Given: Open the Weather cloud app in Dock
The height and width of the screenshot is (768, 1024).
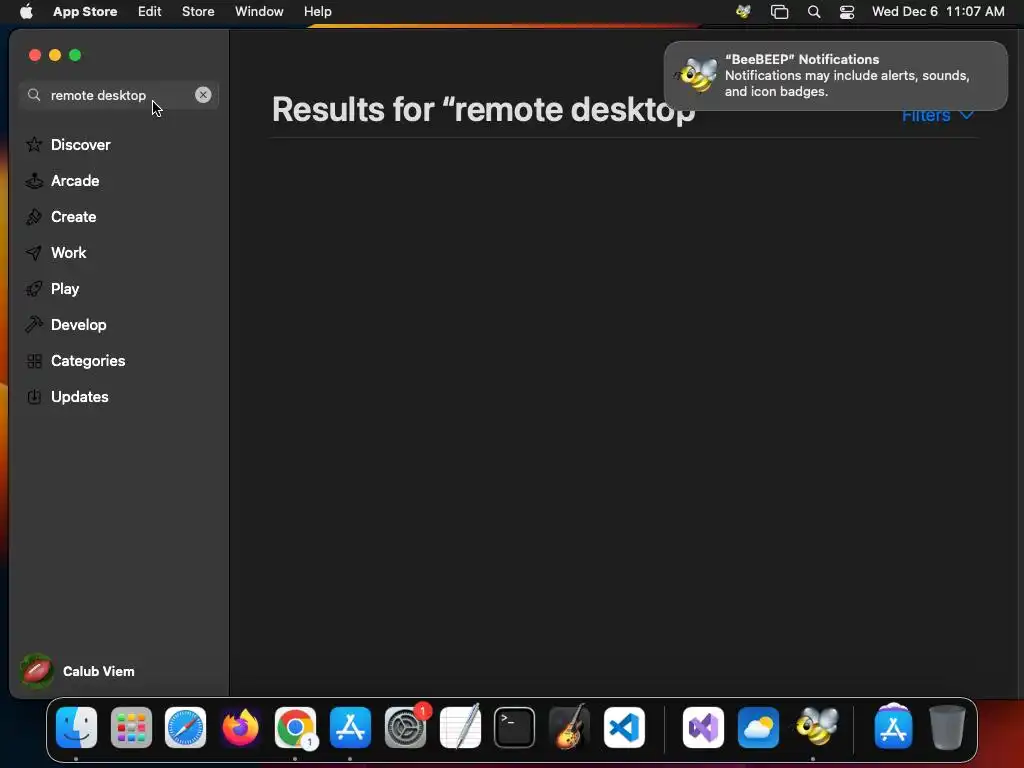Looking at the screenshot, I should (x=758, y=727).
